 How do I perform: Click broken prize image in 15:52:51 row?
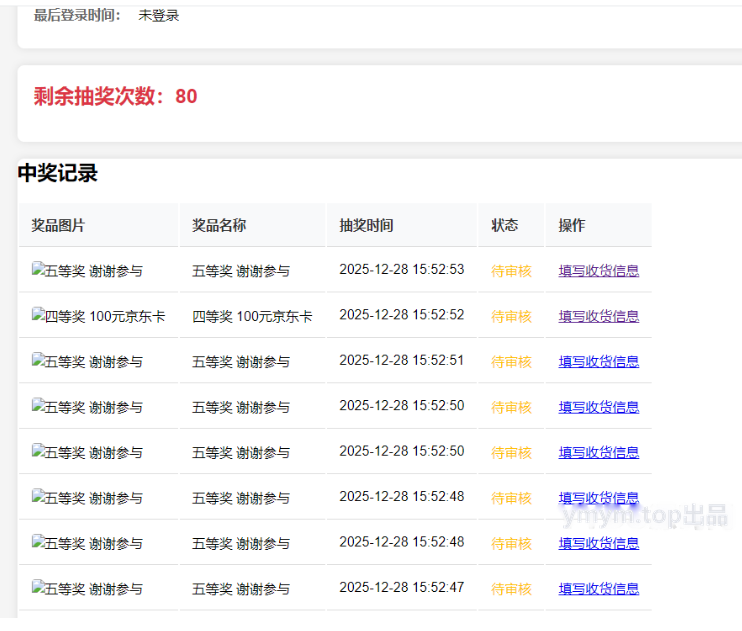(x=87, y=361)
